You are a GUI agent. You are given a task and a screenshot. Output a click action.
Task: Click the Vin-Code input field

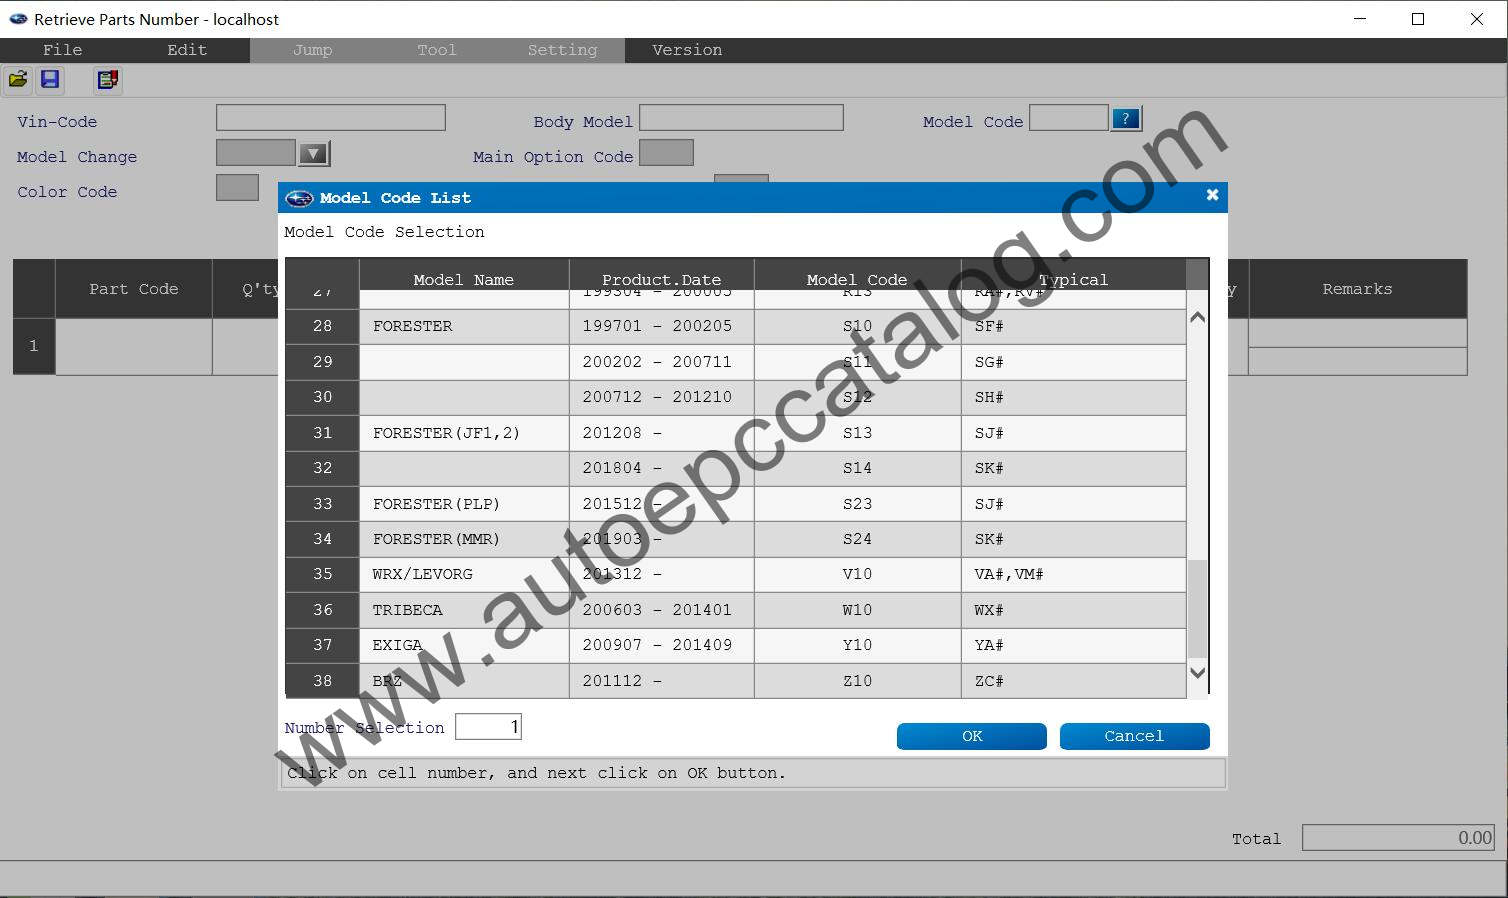330,118
